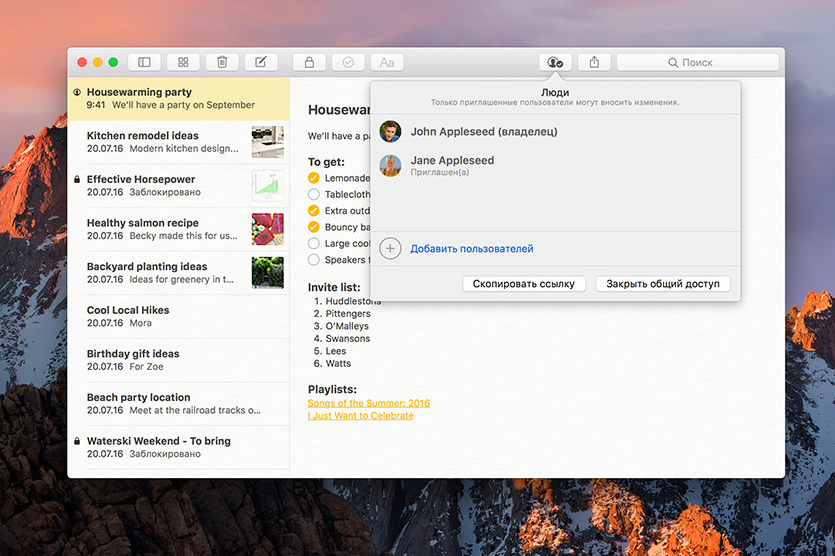Create a new note with compose icon

point(261,62)
